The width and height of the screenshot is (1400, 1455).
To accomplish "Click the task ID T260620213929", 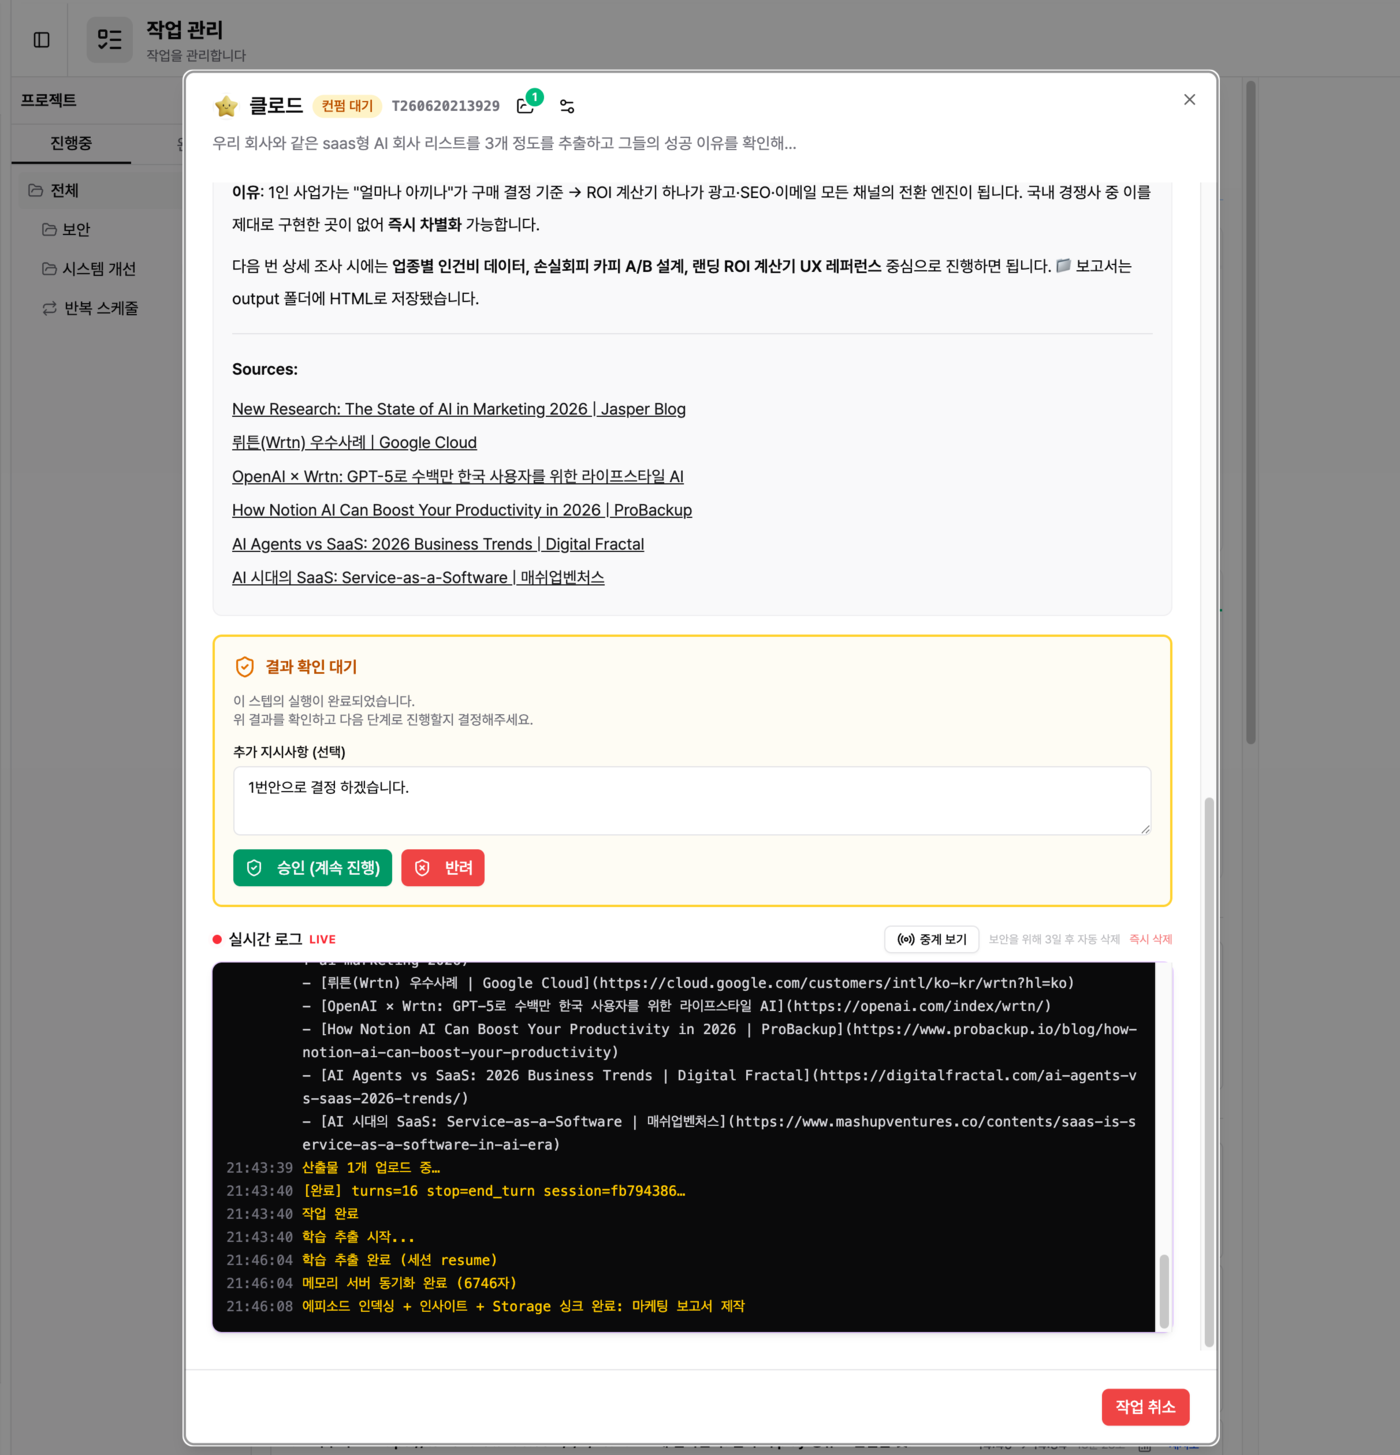I will (x=446, y=106).
